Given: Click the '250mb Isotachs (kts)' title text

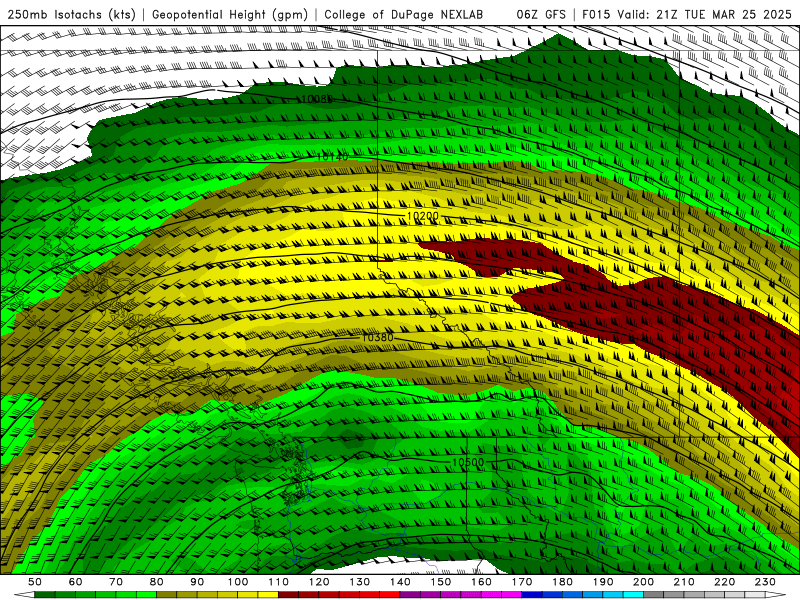Looking at the screenshot, I should tap(71, 14).
